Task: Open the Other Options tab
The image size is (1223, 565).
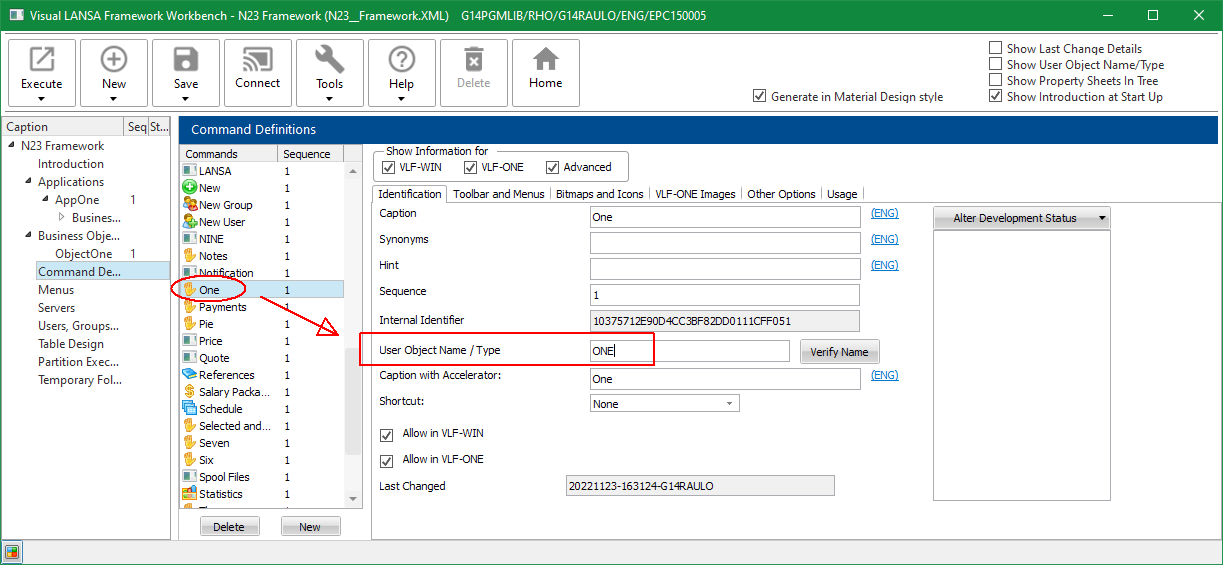Action: click(x=782, y=194)
